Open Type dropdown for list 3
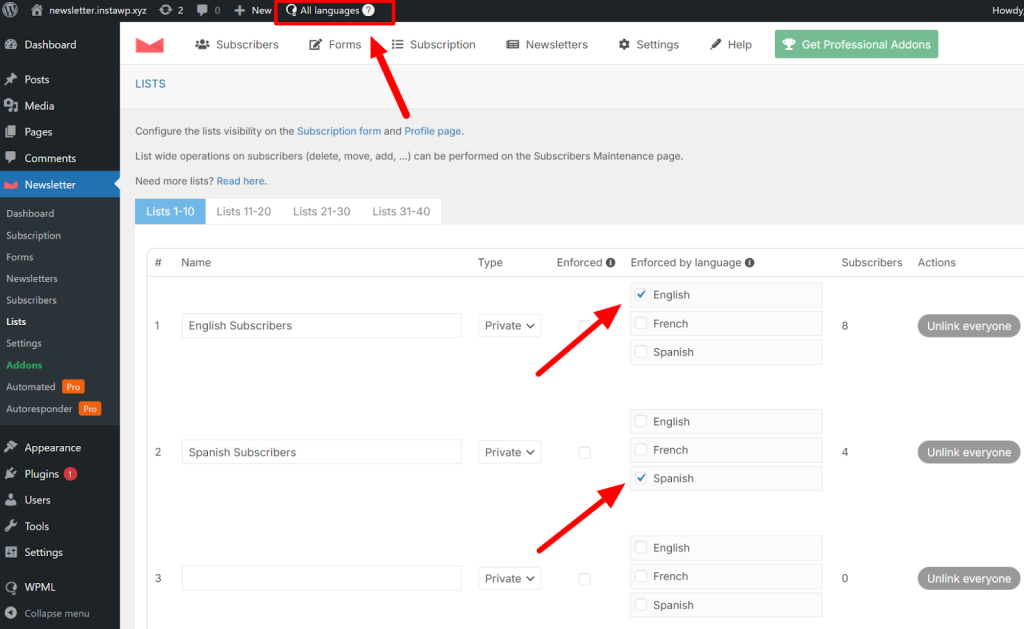The width and height of the screenshot is (1024, 629). 509,579
